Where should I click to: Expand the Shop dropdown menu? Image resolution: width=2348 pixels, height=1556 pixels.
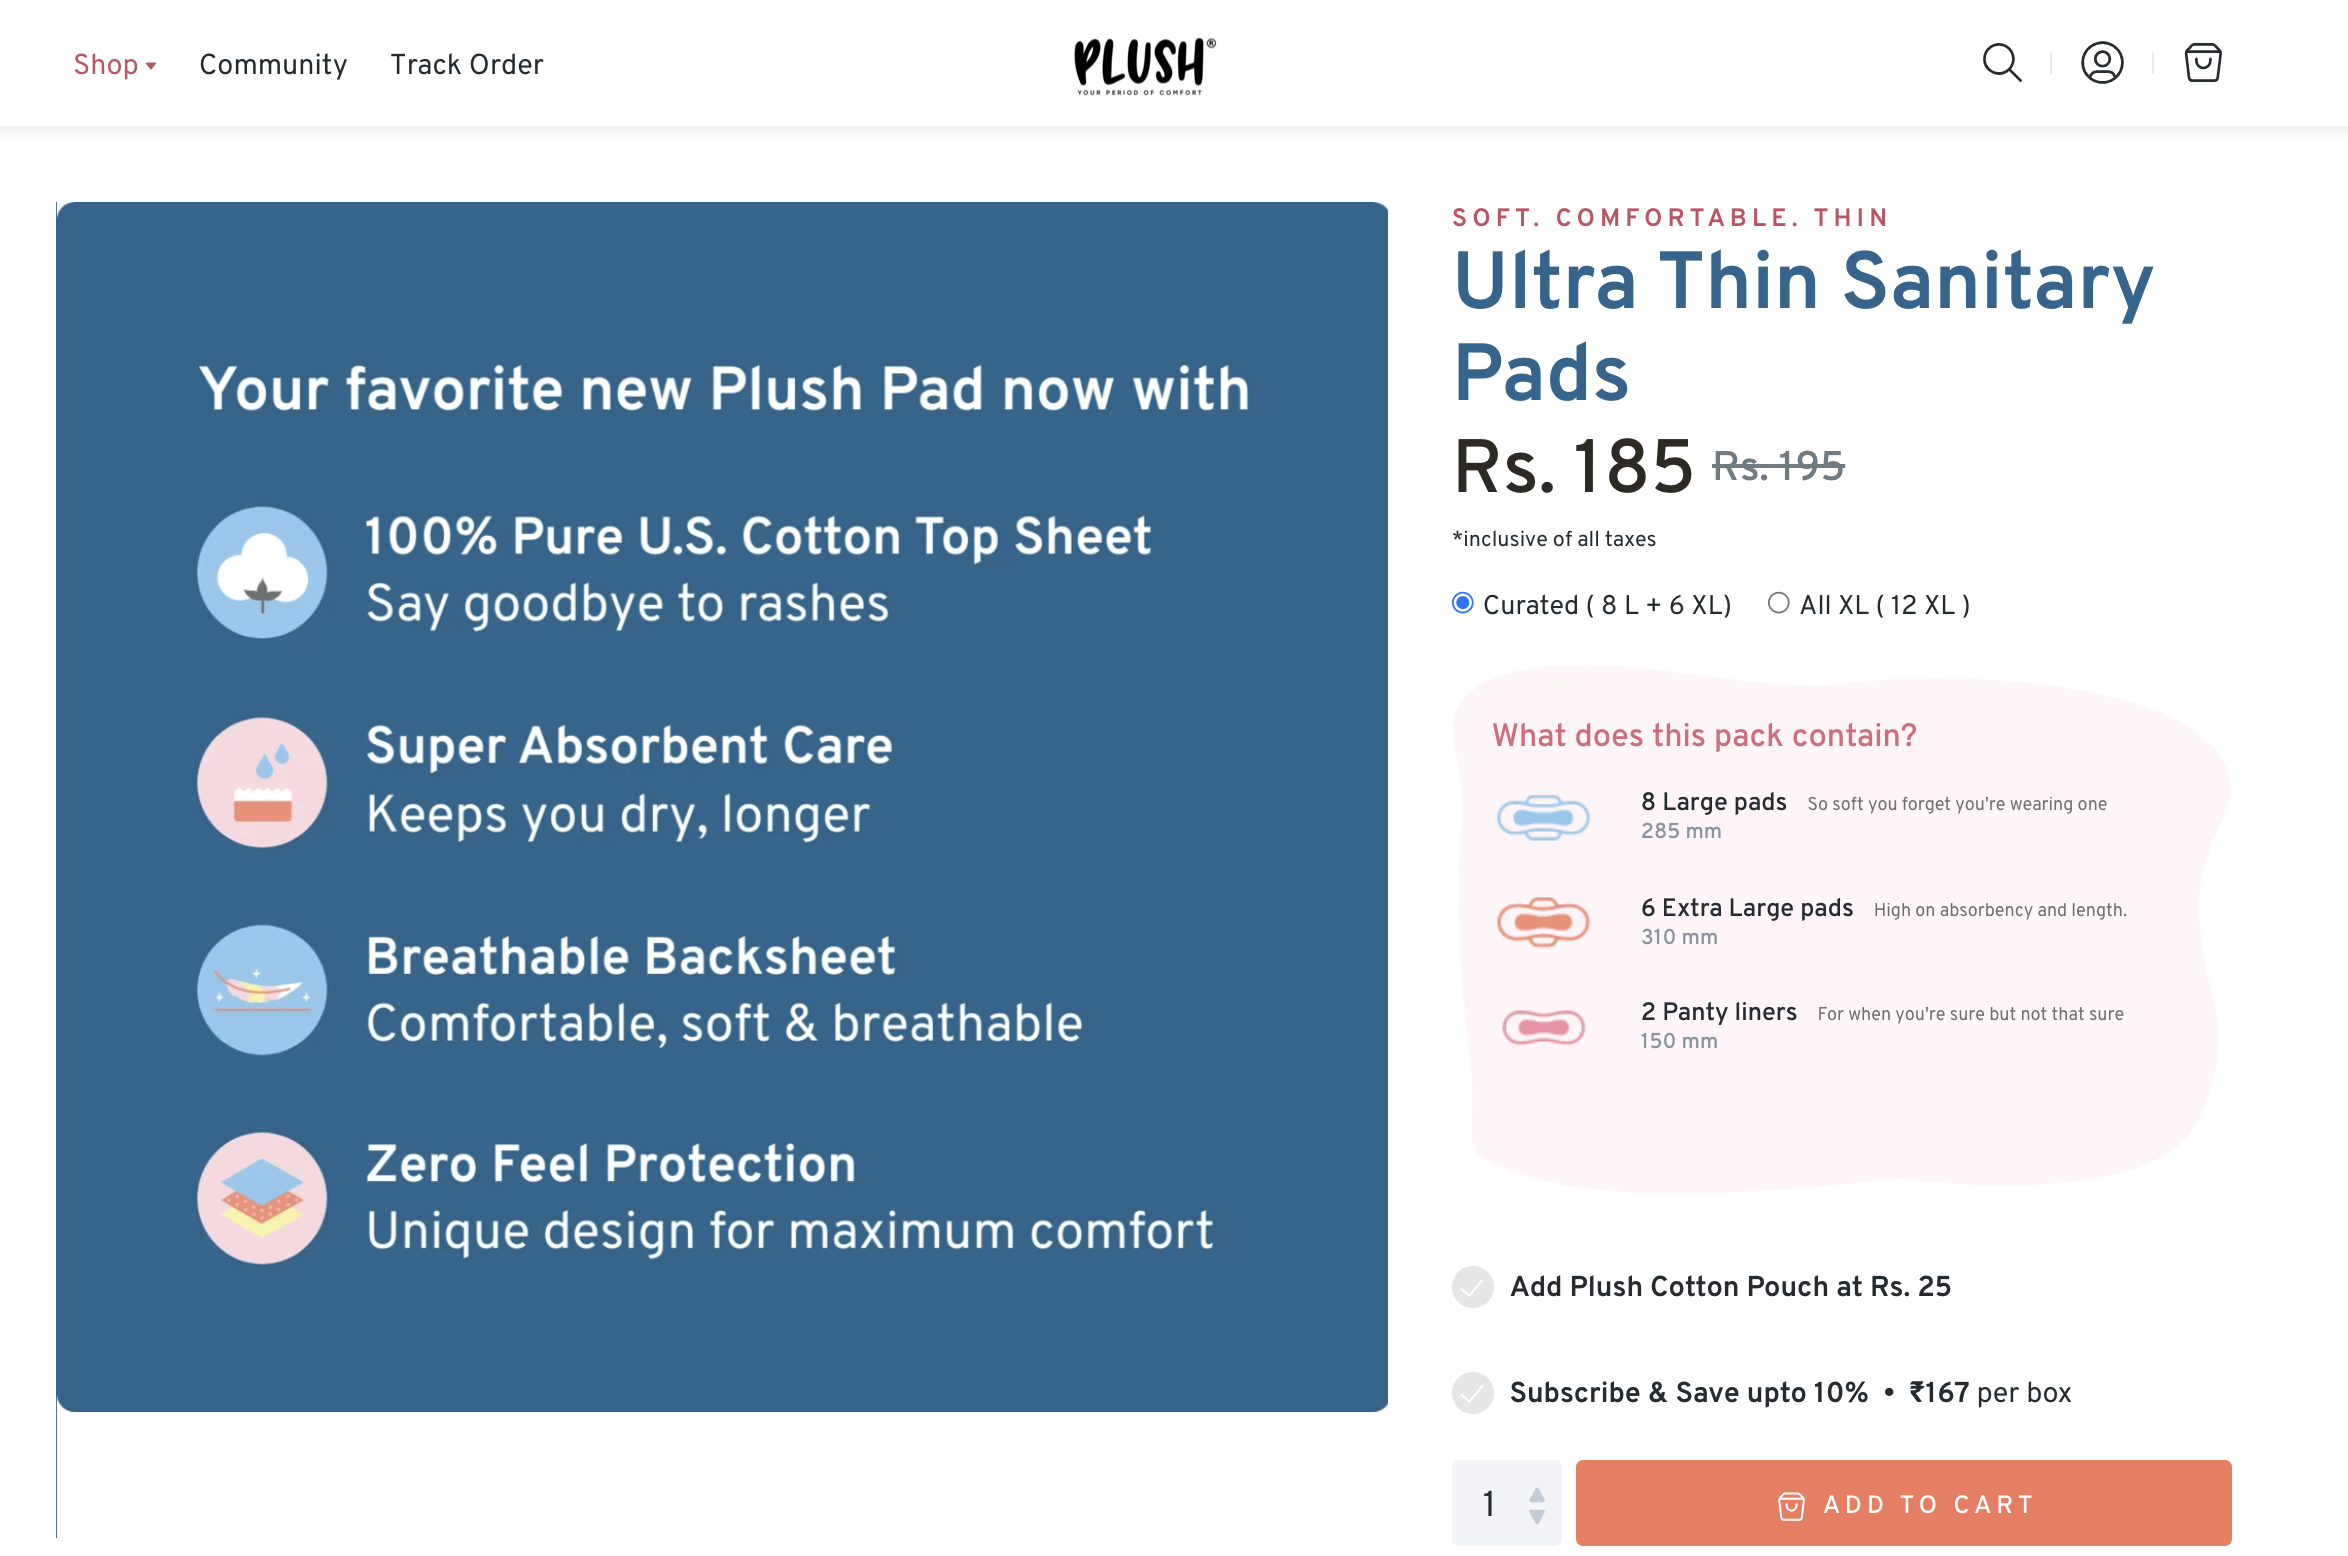pyautogui.click(x=115, y=65)
